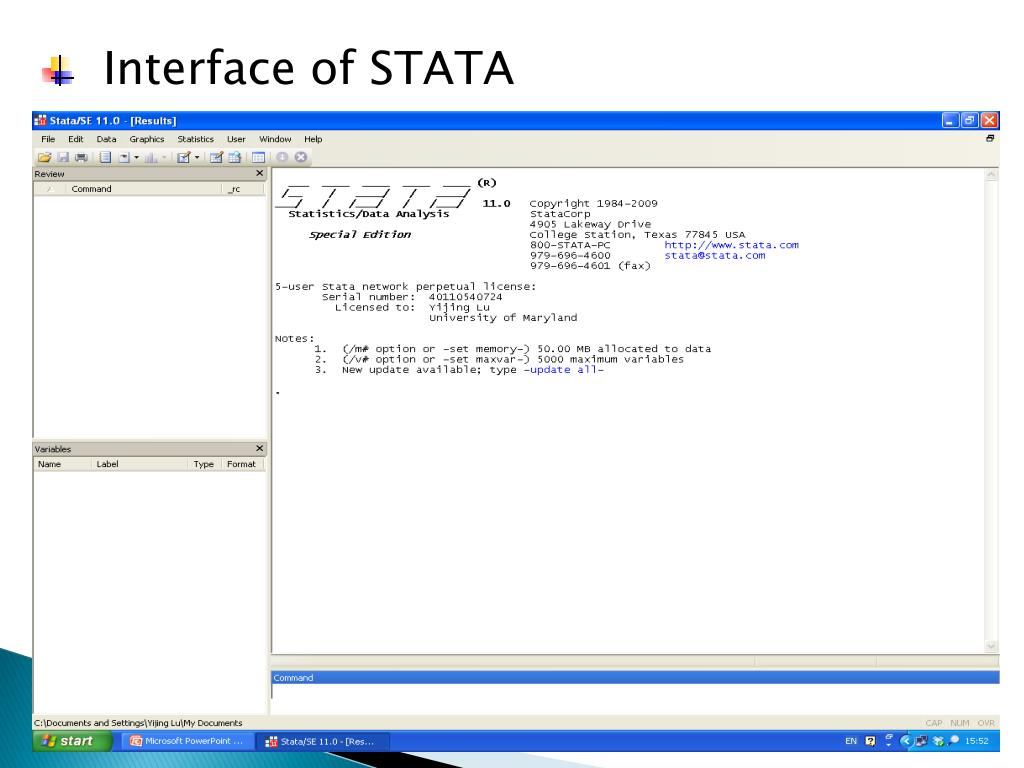Click the NUM status indicator
Viewport: 1024px width, 768px height.
pyautogui.click(x=960, y=723)
